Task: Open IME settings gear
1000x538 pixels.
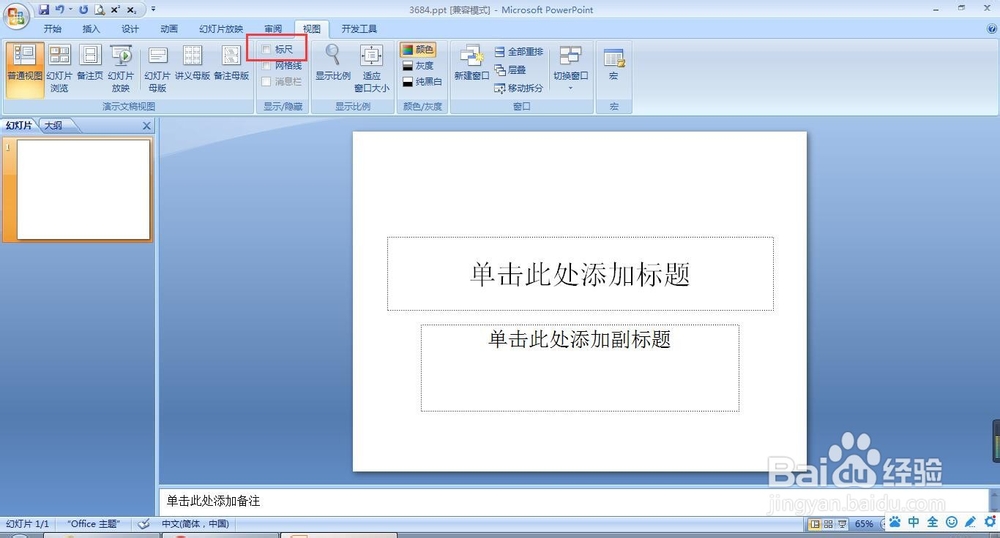Action: (x=990, y=522)
